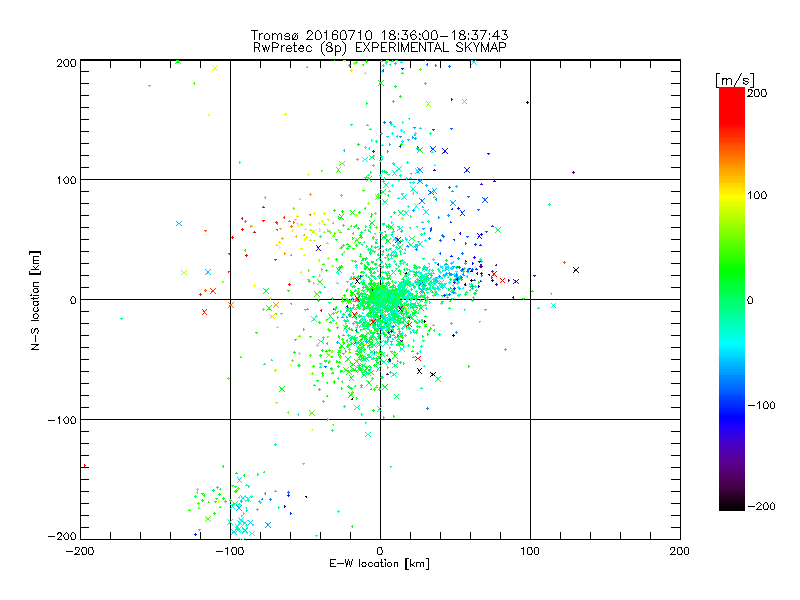Click the colorbar tick label '100'

[x=757, y=195]
